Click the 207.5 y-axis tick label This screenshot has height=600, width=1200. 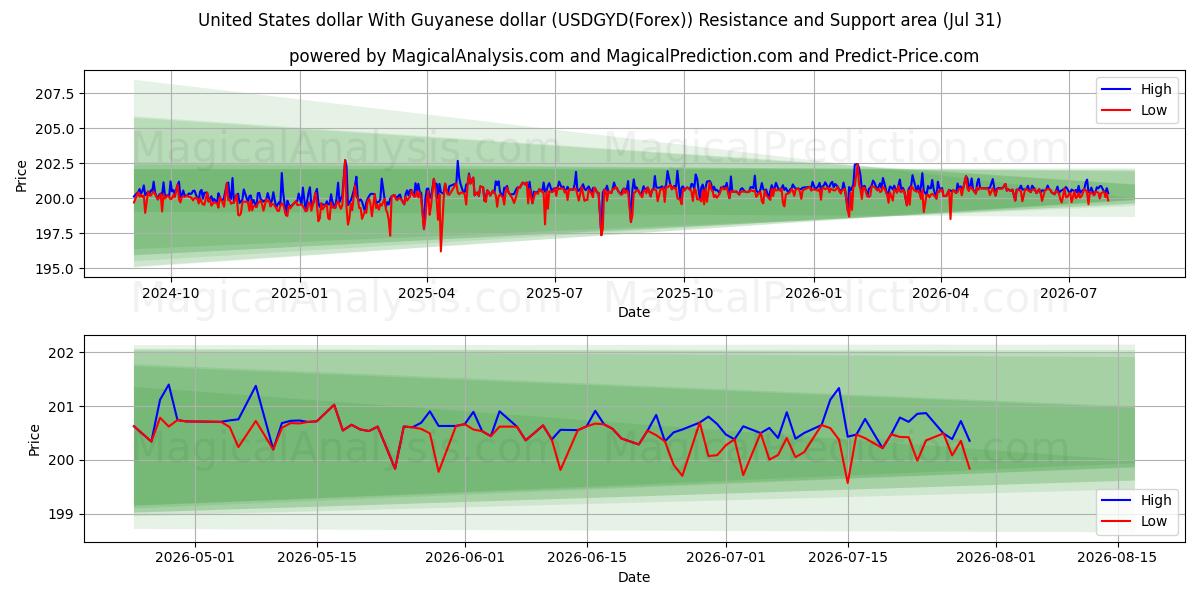click(x=56, y=94)
